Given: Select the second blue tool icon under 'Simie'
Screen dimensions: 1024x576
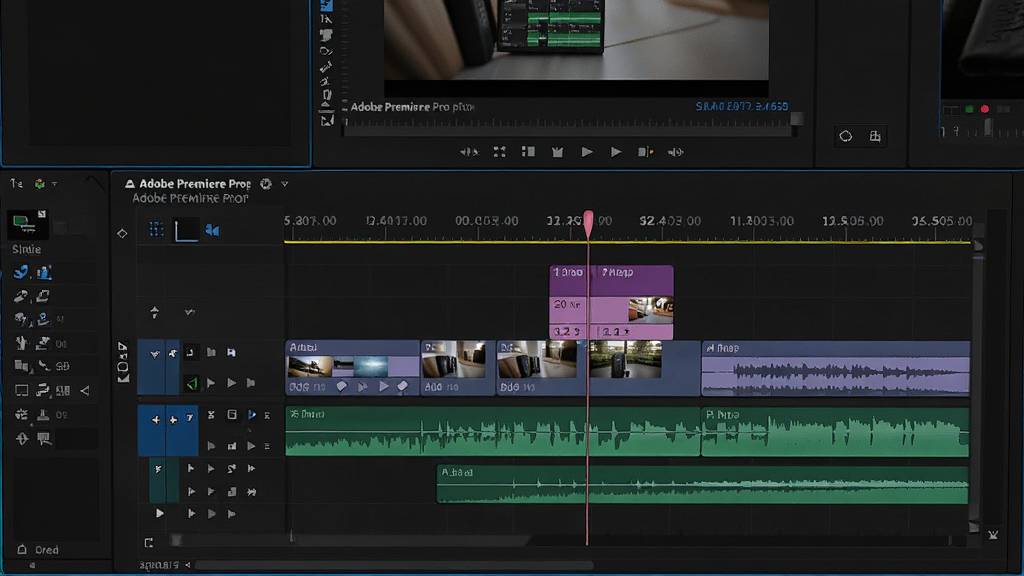Looking at the screenshot, I should (x=44, y=272).
